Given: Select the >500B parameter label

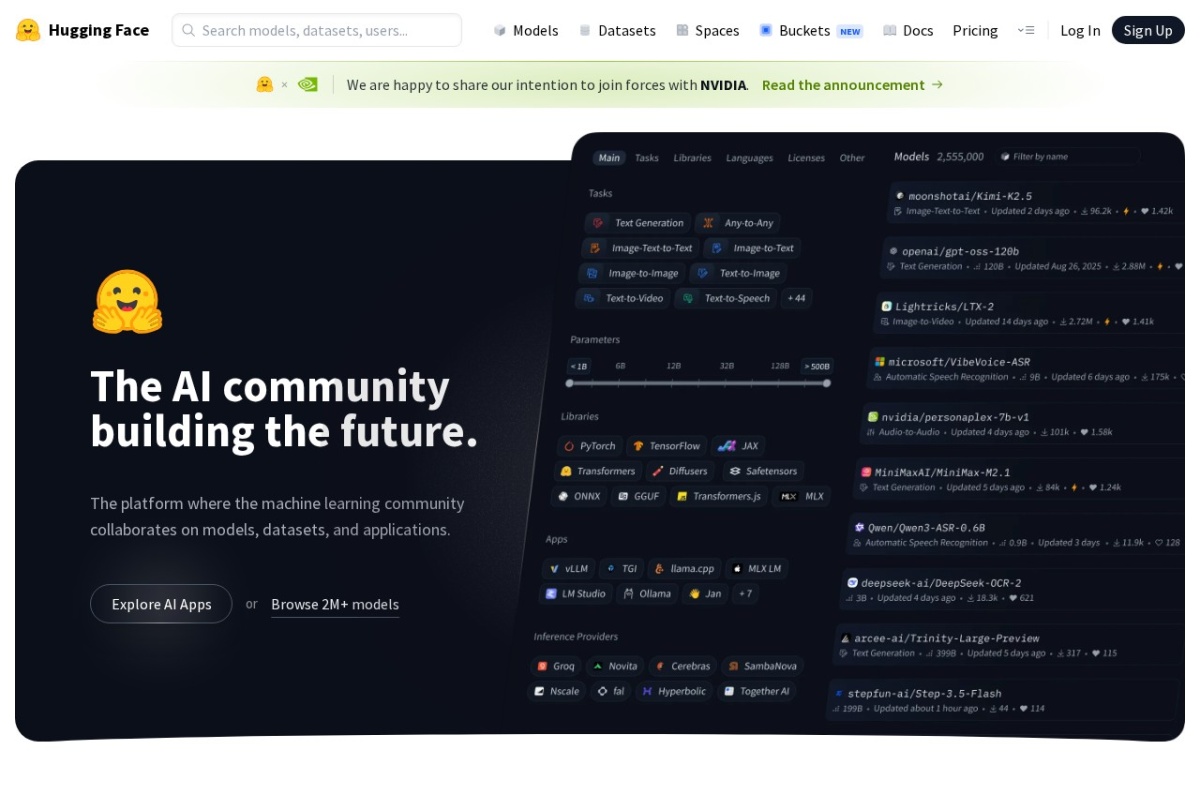Looking at the screenshot, I should tap(816, 366).
